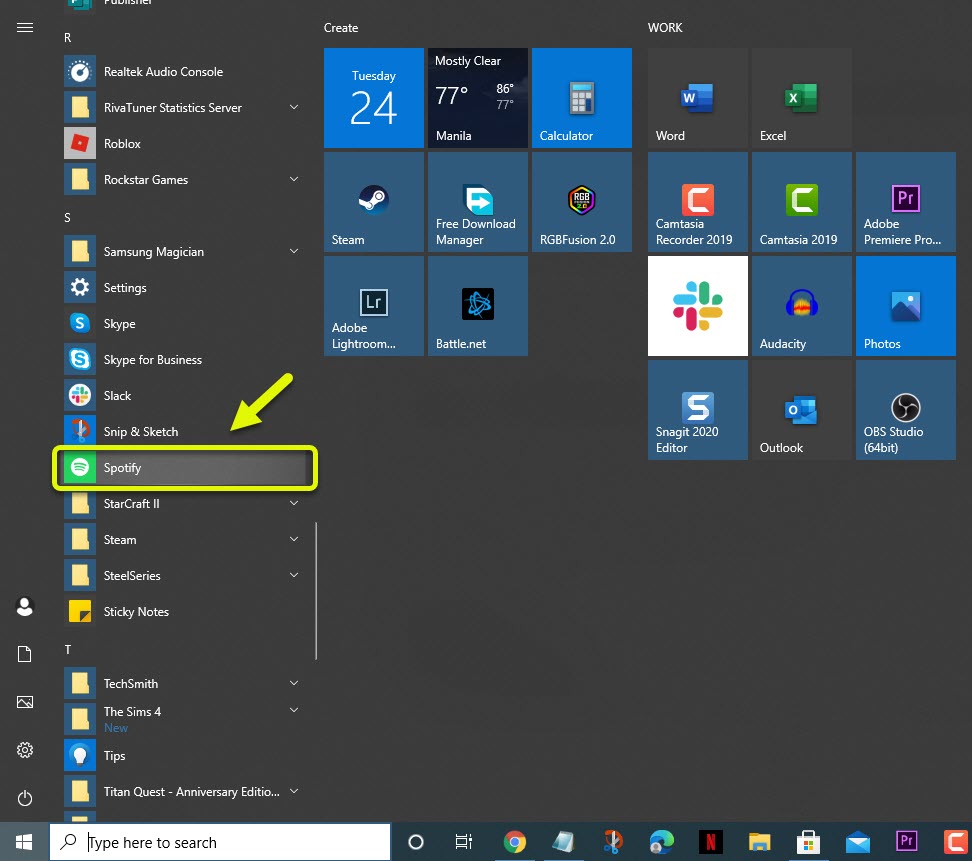Start Audacity from the tiles
The image size is (972, 861).
pyautogui.click(x=801, y=305)
